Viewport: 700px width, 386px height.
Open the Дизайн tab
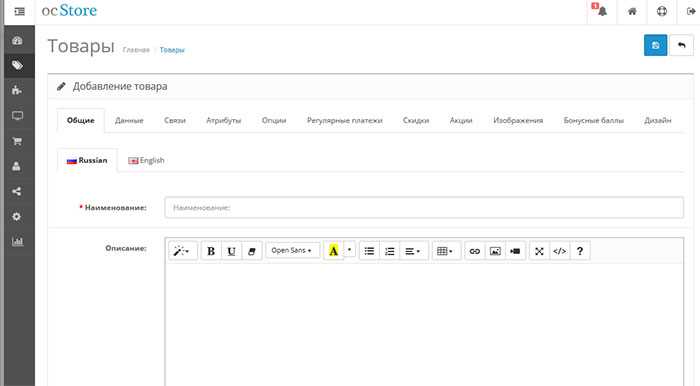(657, 120)
